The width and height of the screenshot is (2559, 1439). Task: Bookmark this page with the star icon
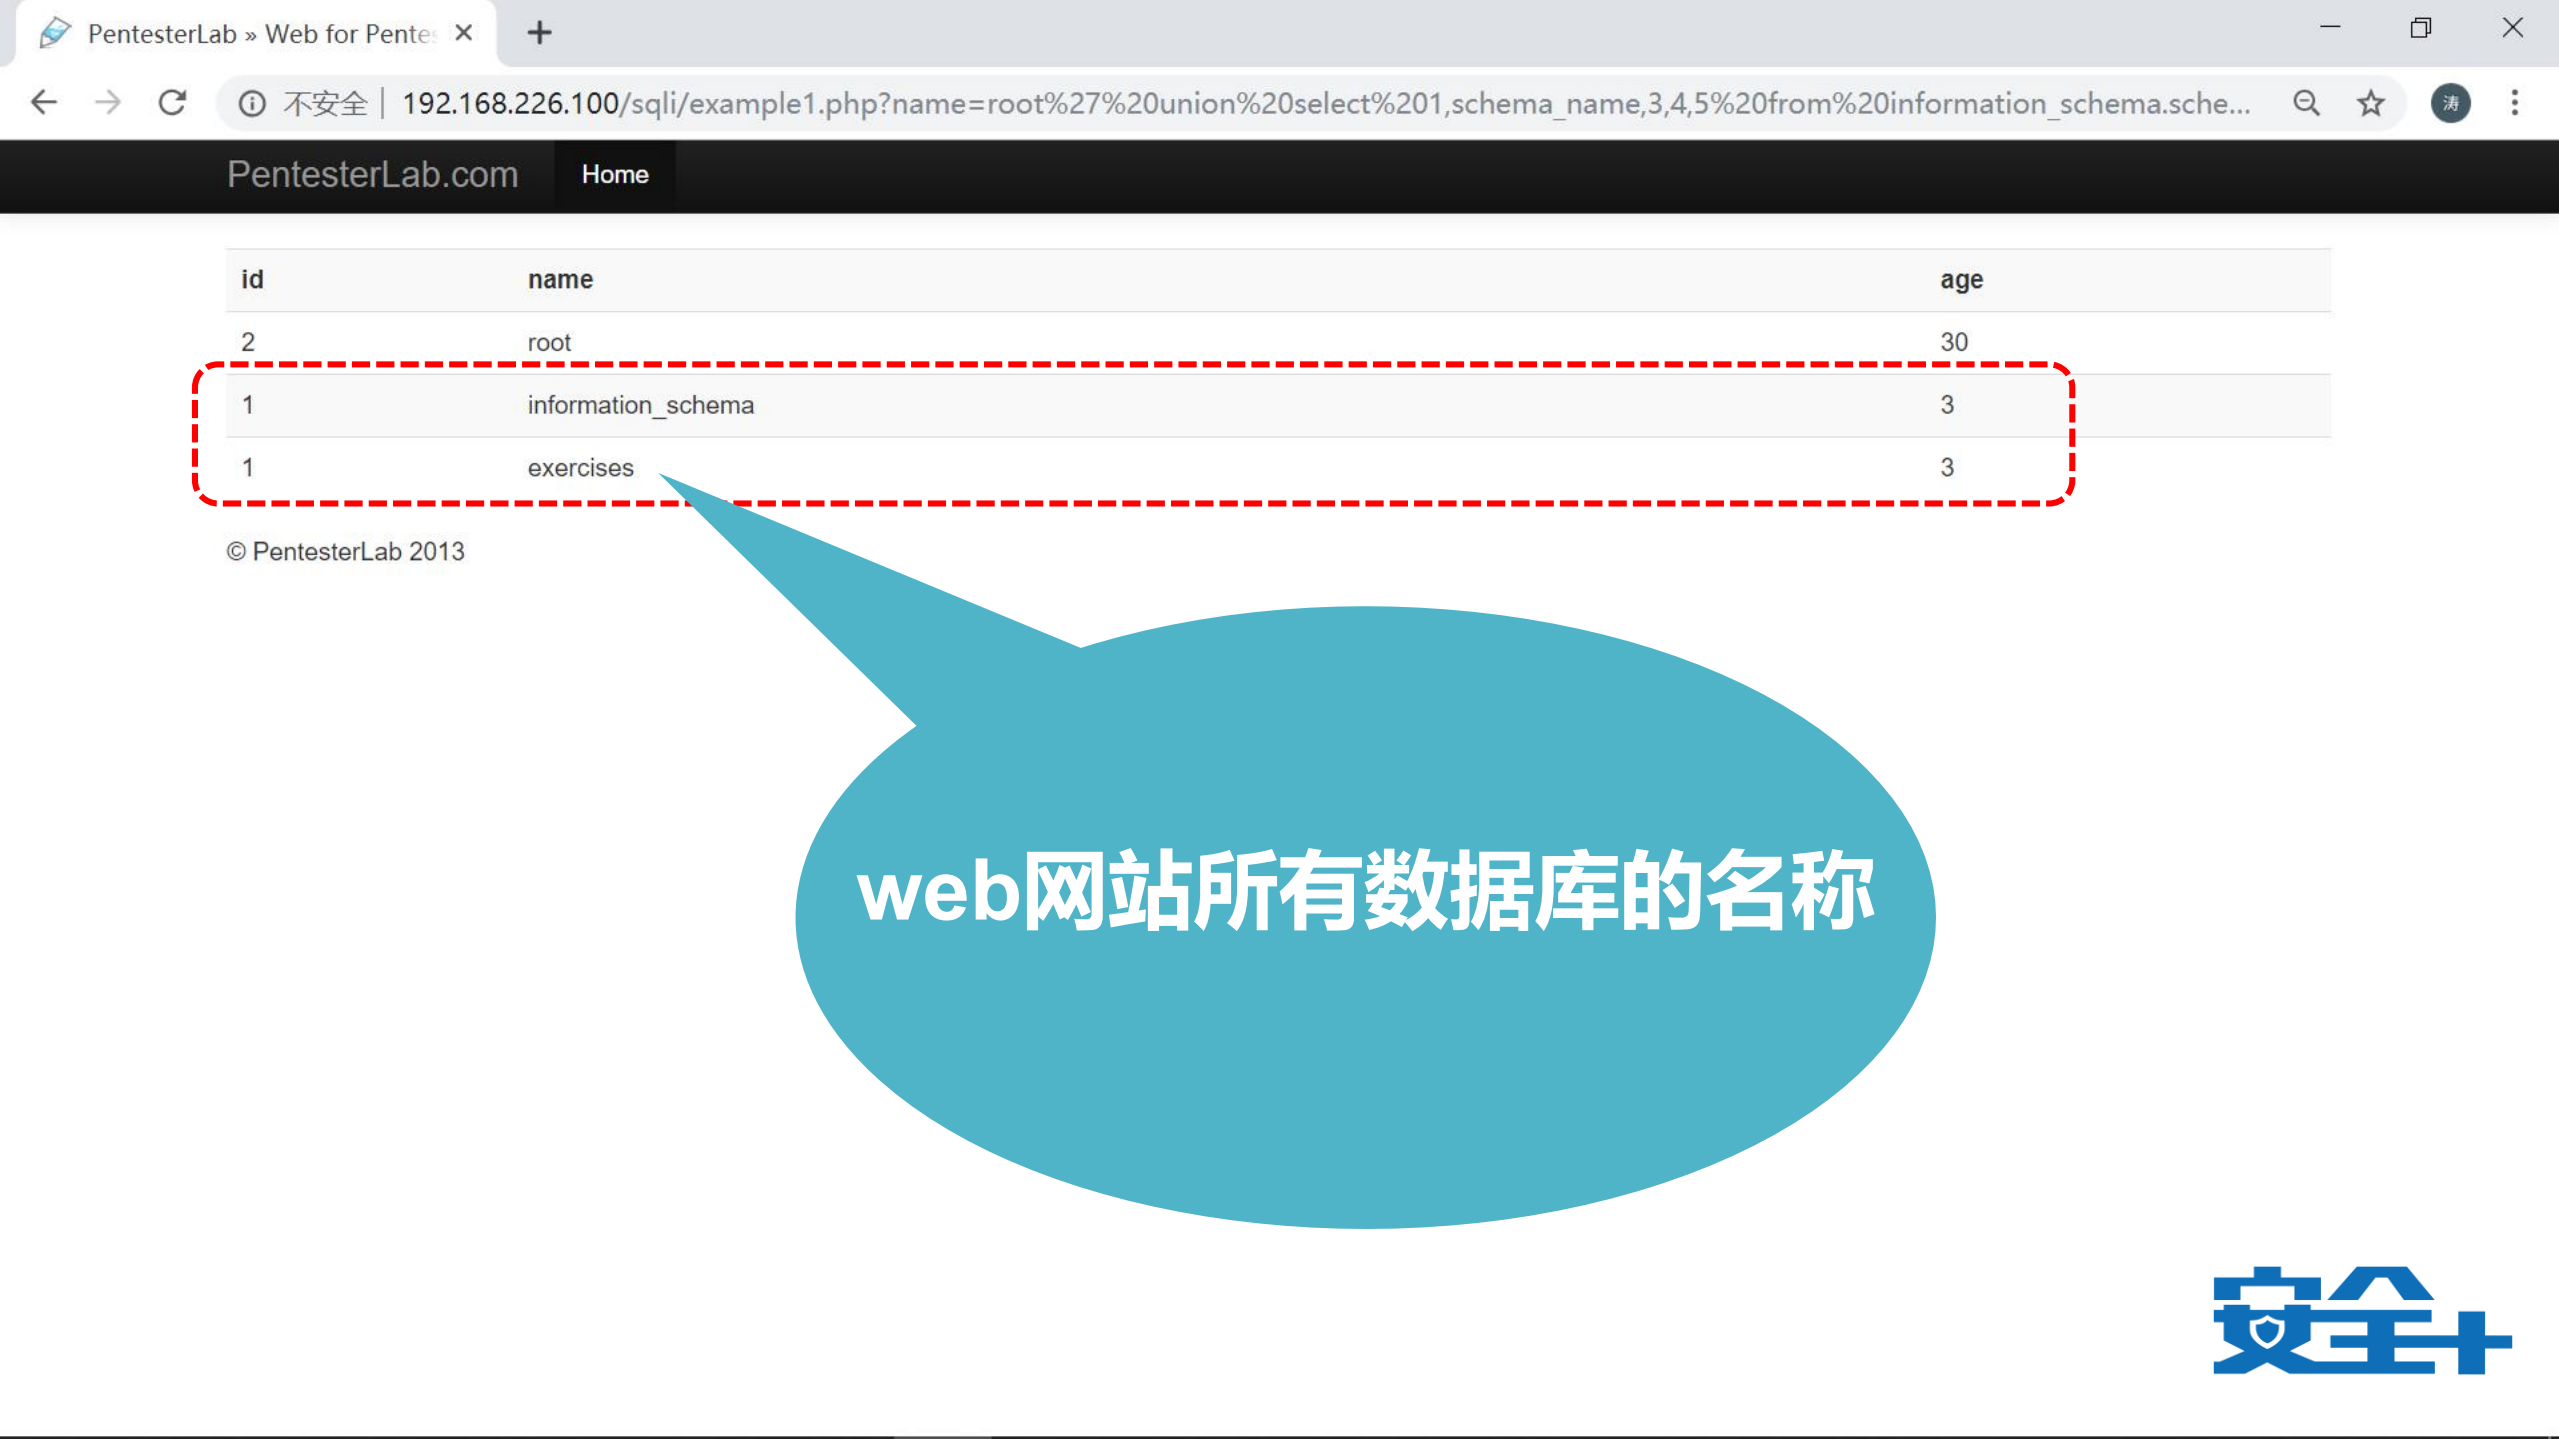coord(2371,102)
